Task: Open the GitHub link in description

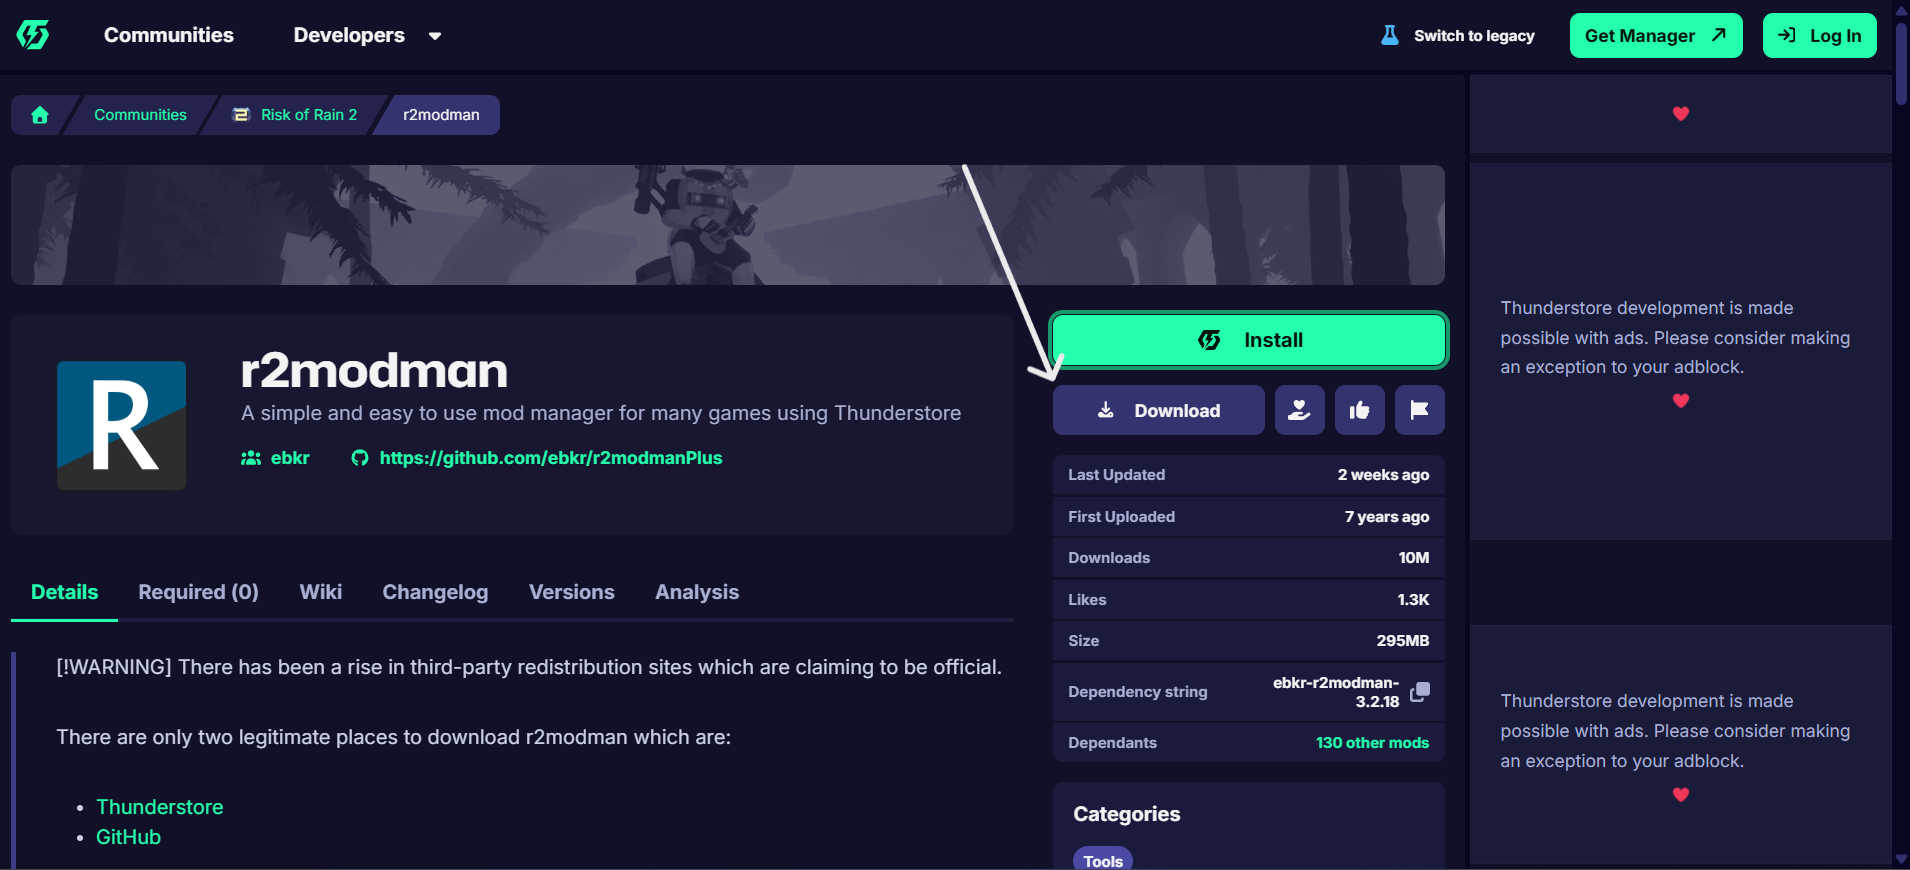Action: click(128, 837)
